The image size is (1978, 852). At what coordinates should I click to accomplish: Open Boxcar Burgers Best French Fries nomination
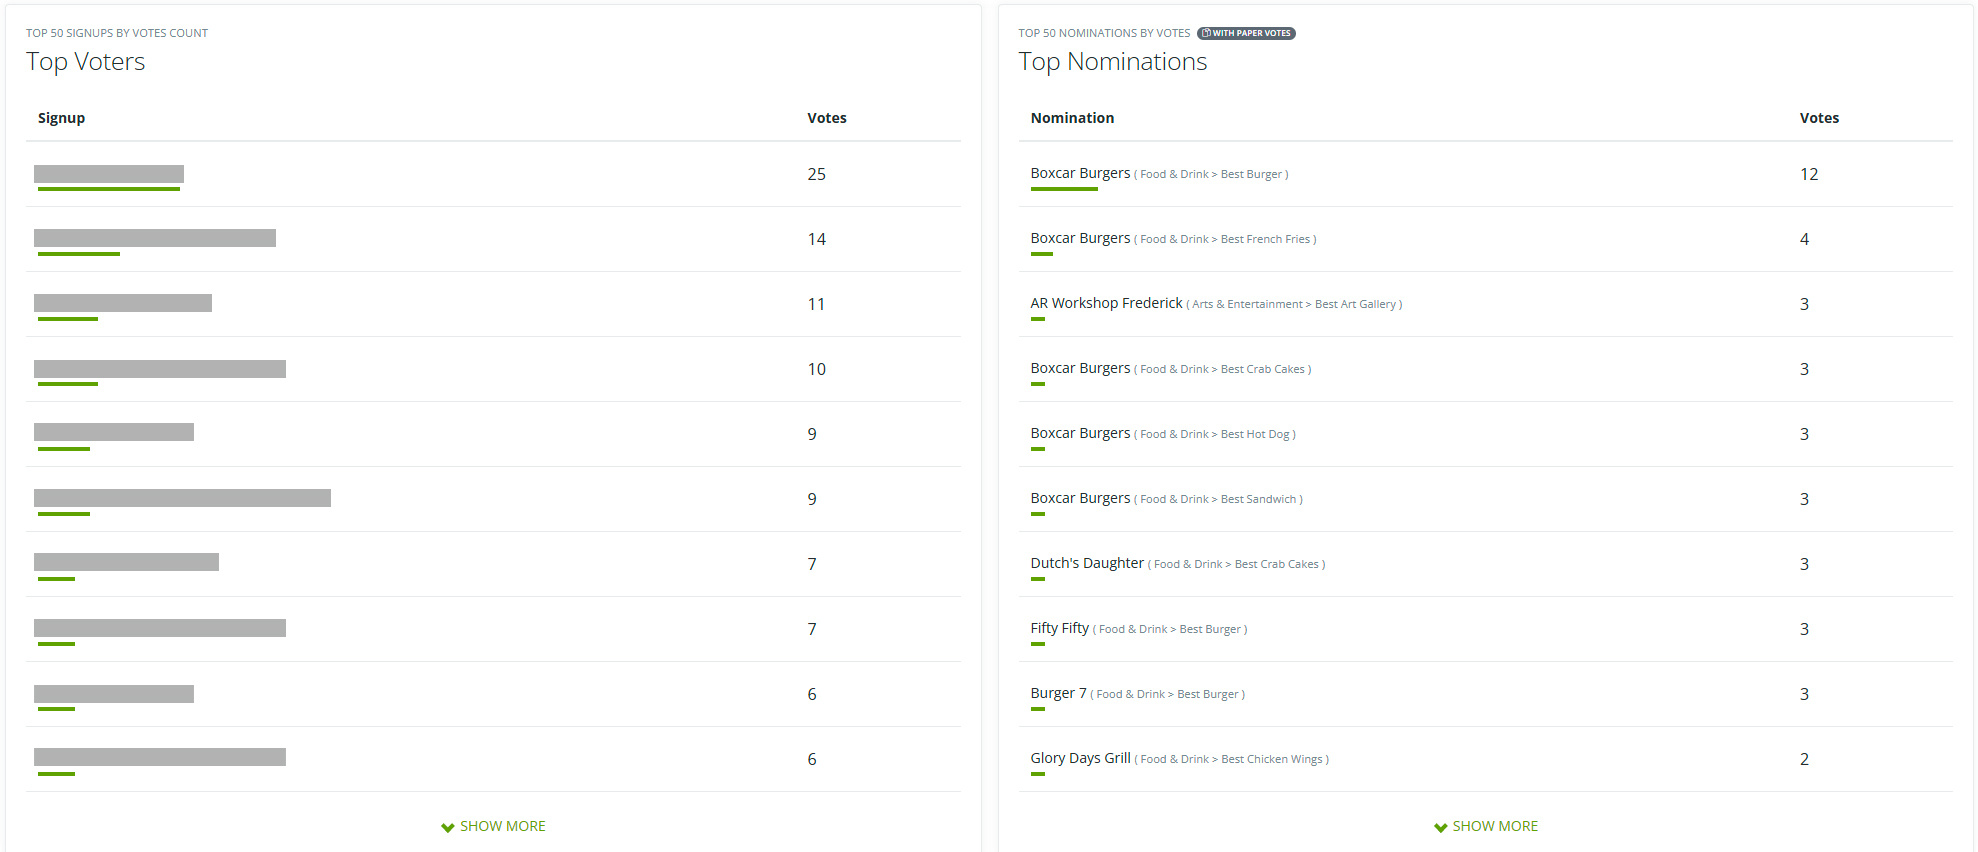(1080, 238)
